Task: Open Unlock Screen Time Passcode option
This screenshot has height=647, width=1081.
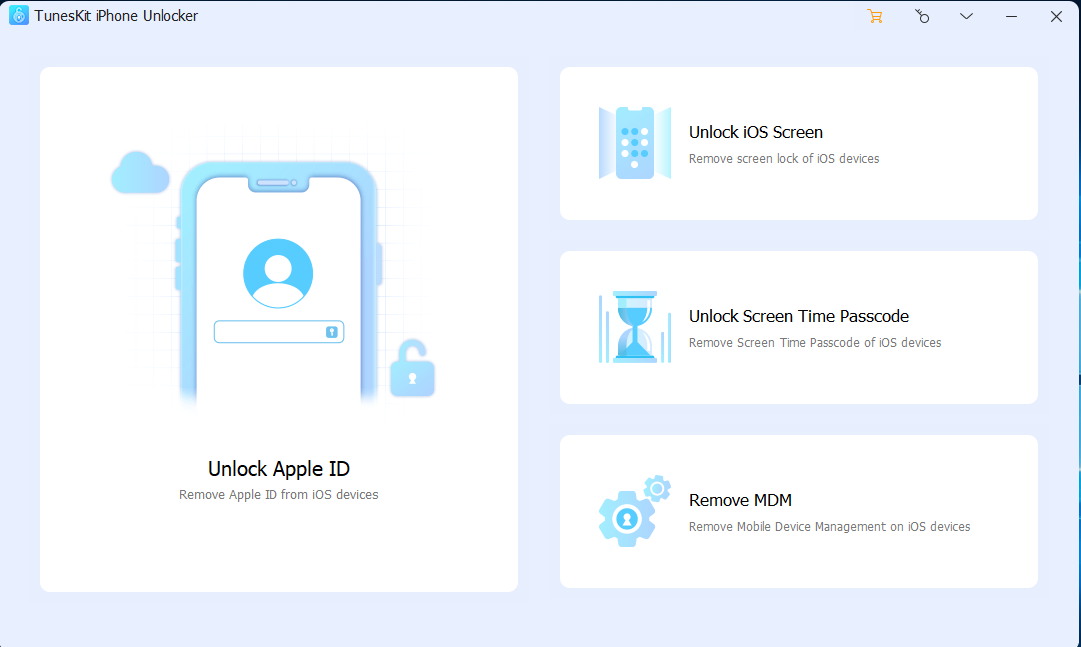Action: tap(798, 327)
